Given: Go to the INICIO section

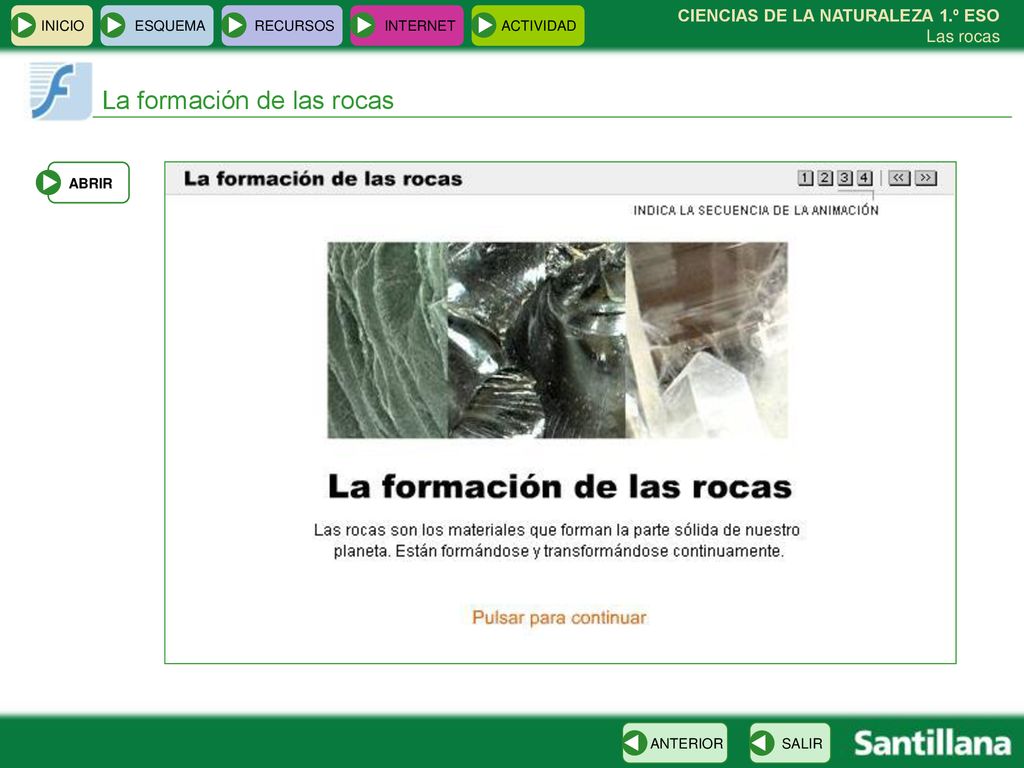Looking at the screenshot, I should point(52,25).
